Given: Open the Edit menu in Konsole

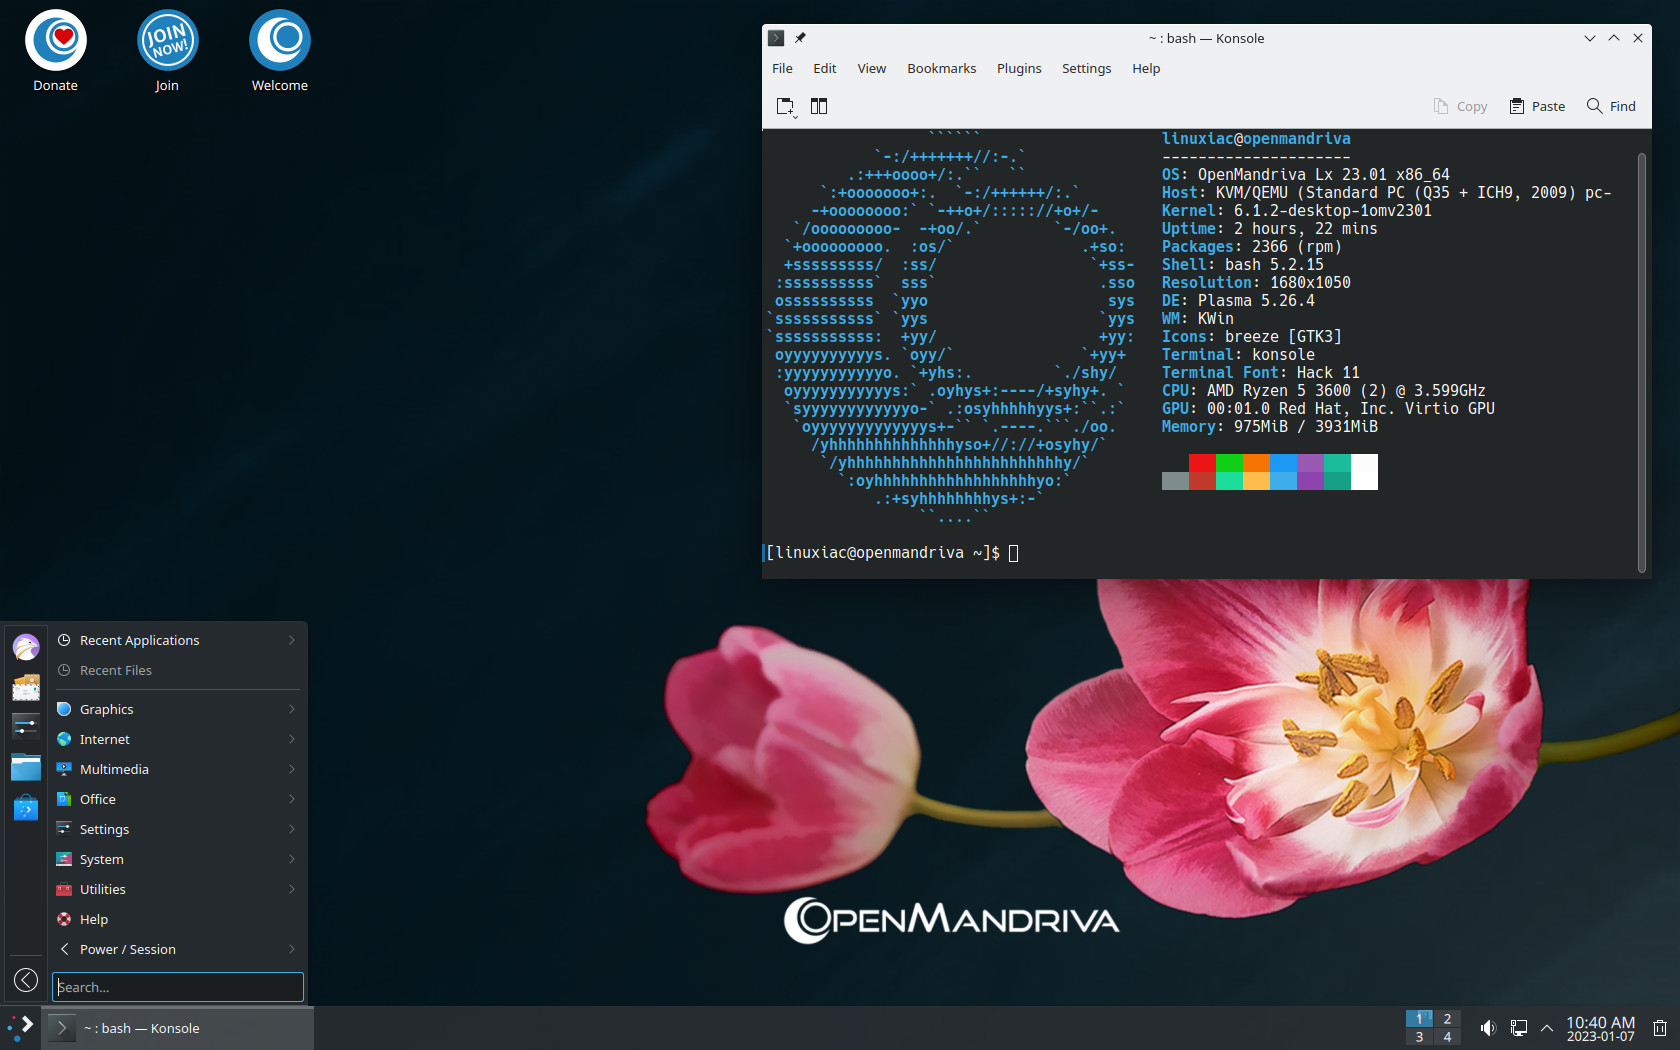Looking at the screenshot, I should tap(825, 68).
